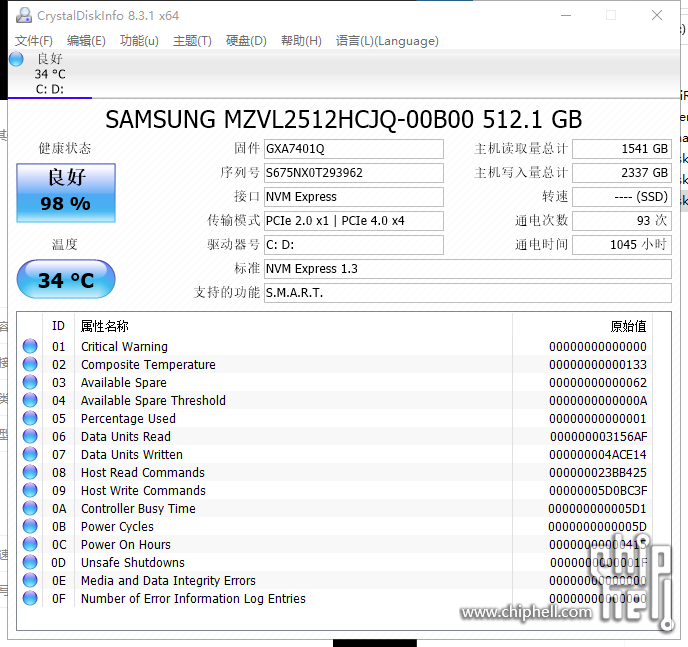Select the Available Spare Threshold attribute name
688x647 pixels.
(153, 400)
